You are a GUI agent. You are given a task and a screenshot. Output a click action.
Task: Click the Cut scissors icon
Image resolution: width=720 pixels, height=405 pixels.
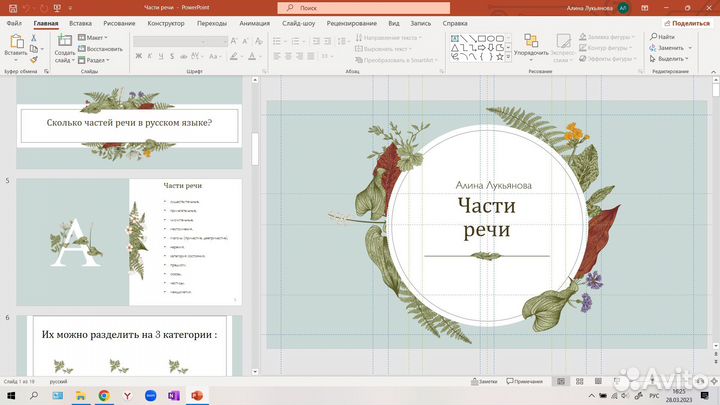coord(34,38)
